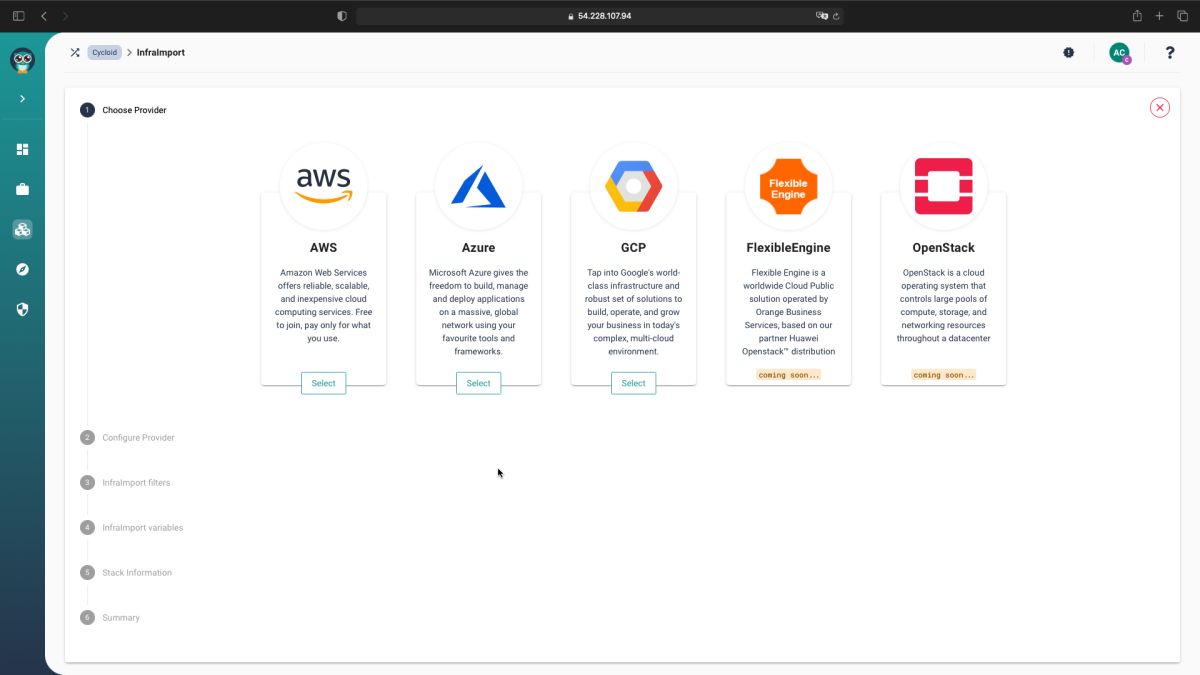The height and width of the screenshot is (675, 1200).
Task: Reload the page with refresh icon
Action: coord(836,16)
